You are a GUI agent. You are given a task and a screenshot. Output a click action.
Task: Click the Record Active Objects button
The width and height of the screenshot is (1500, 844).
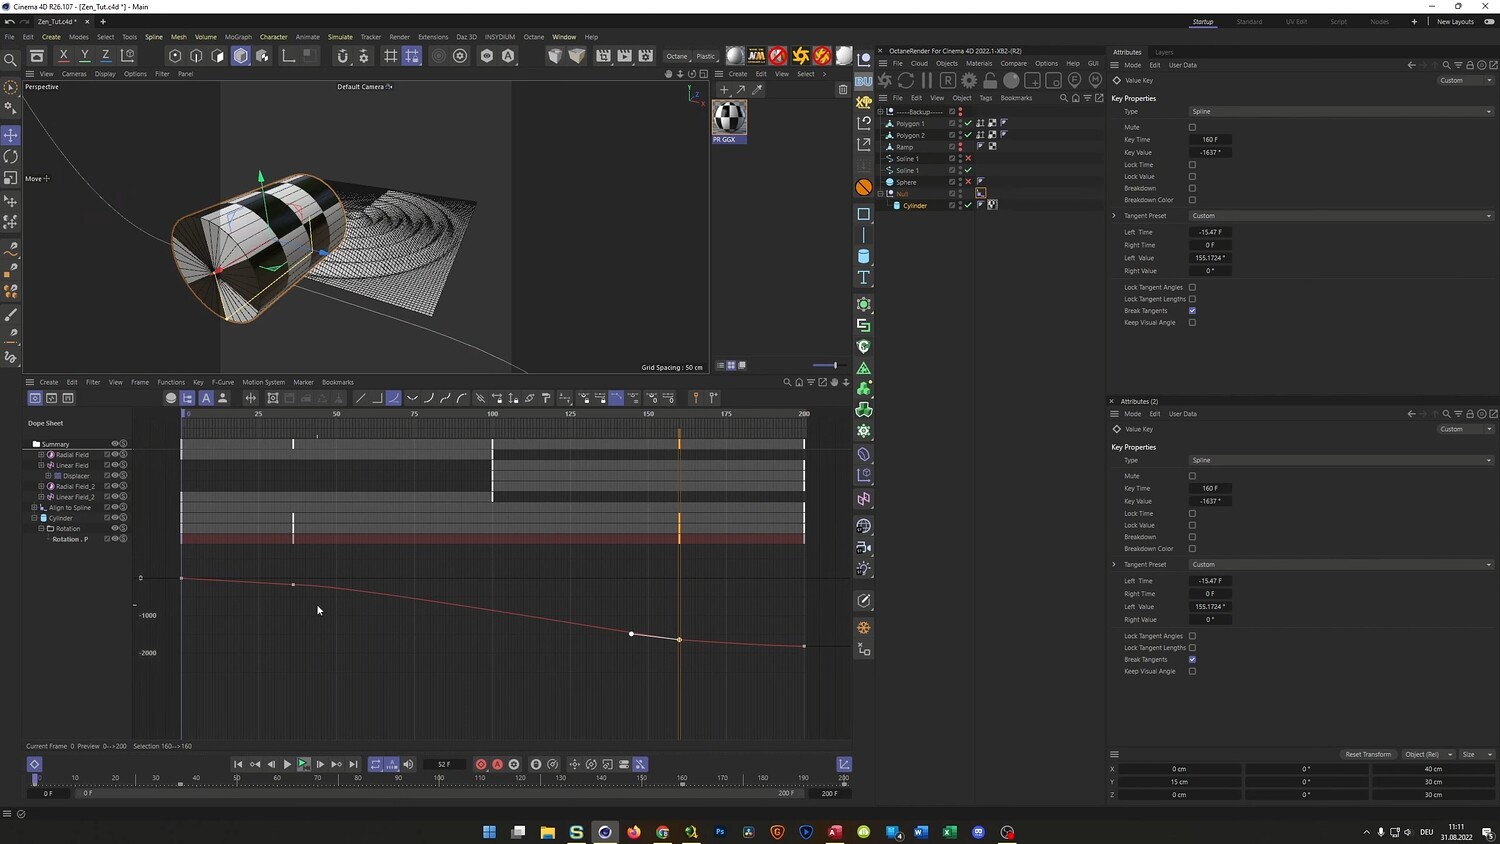coord(481,764)
